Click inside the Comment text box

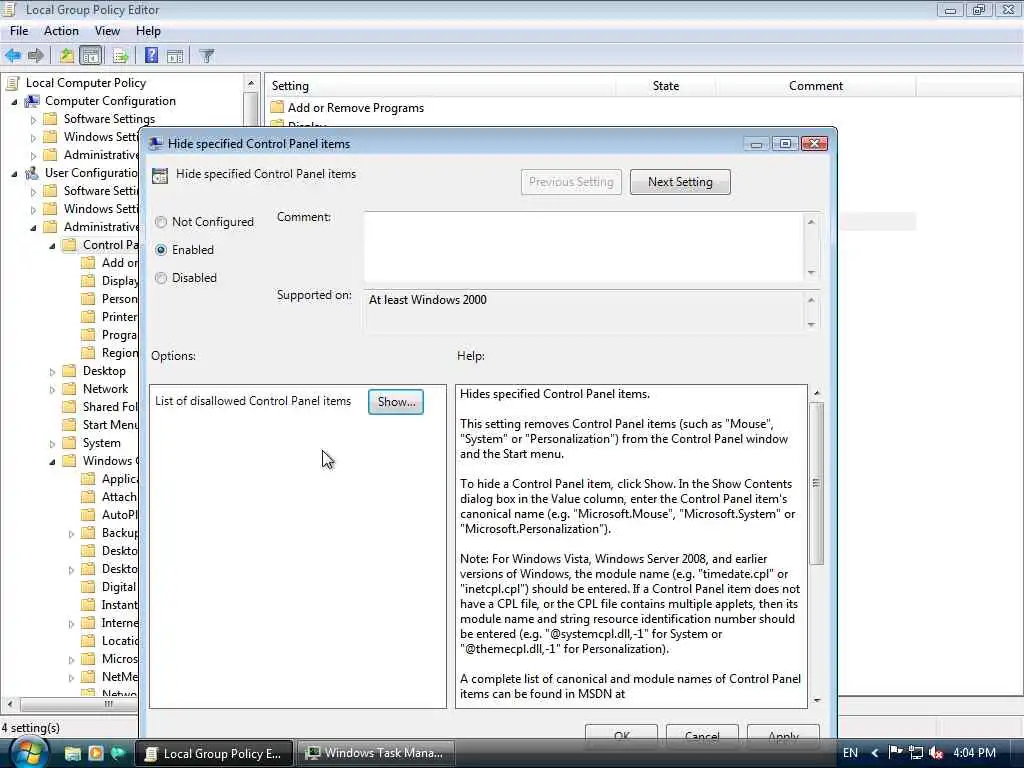(584, 247)
